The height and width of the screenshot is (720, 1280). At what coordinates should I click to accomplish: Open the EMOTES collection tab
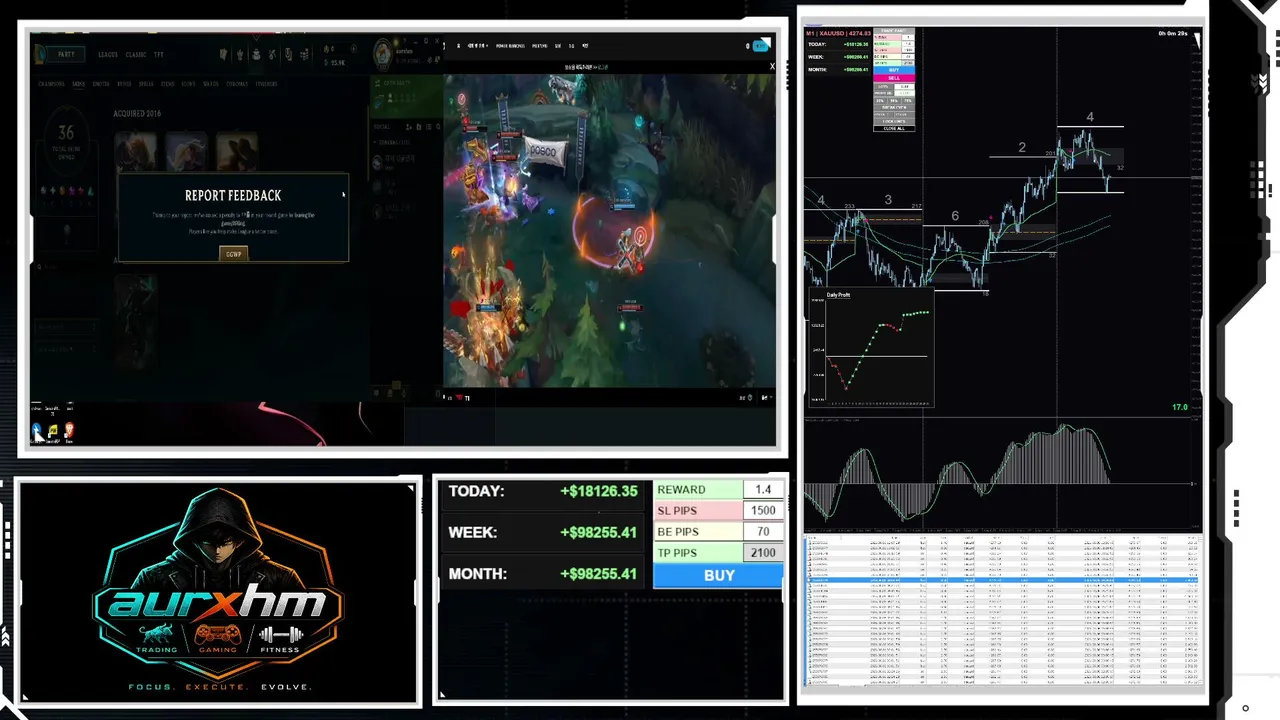click(x=100, y=84)
